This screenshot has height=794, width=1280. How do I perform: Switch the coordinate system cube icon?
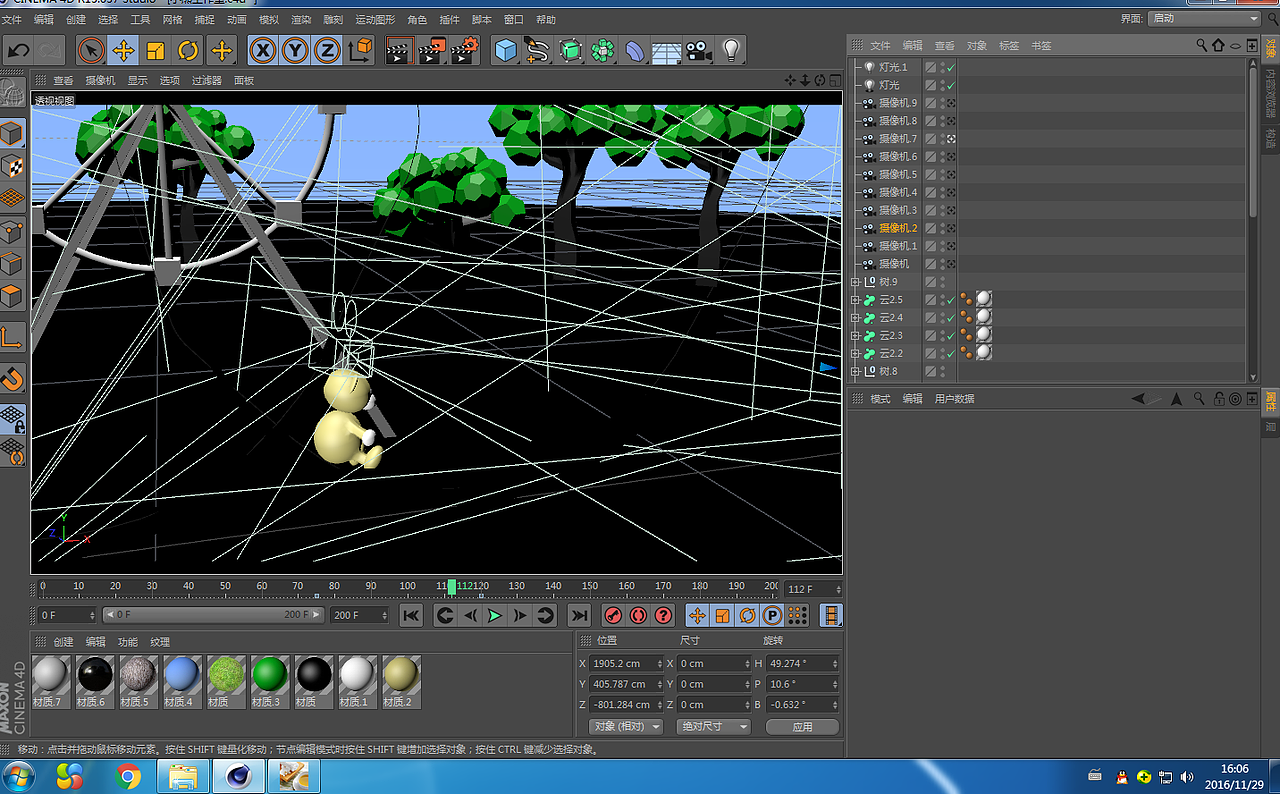pyautogui.click(x=361, y=50)
